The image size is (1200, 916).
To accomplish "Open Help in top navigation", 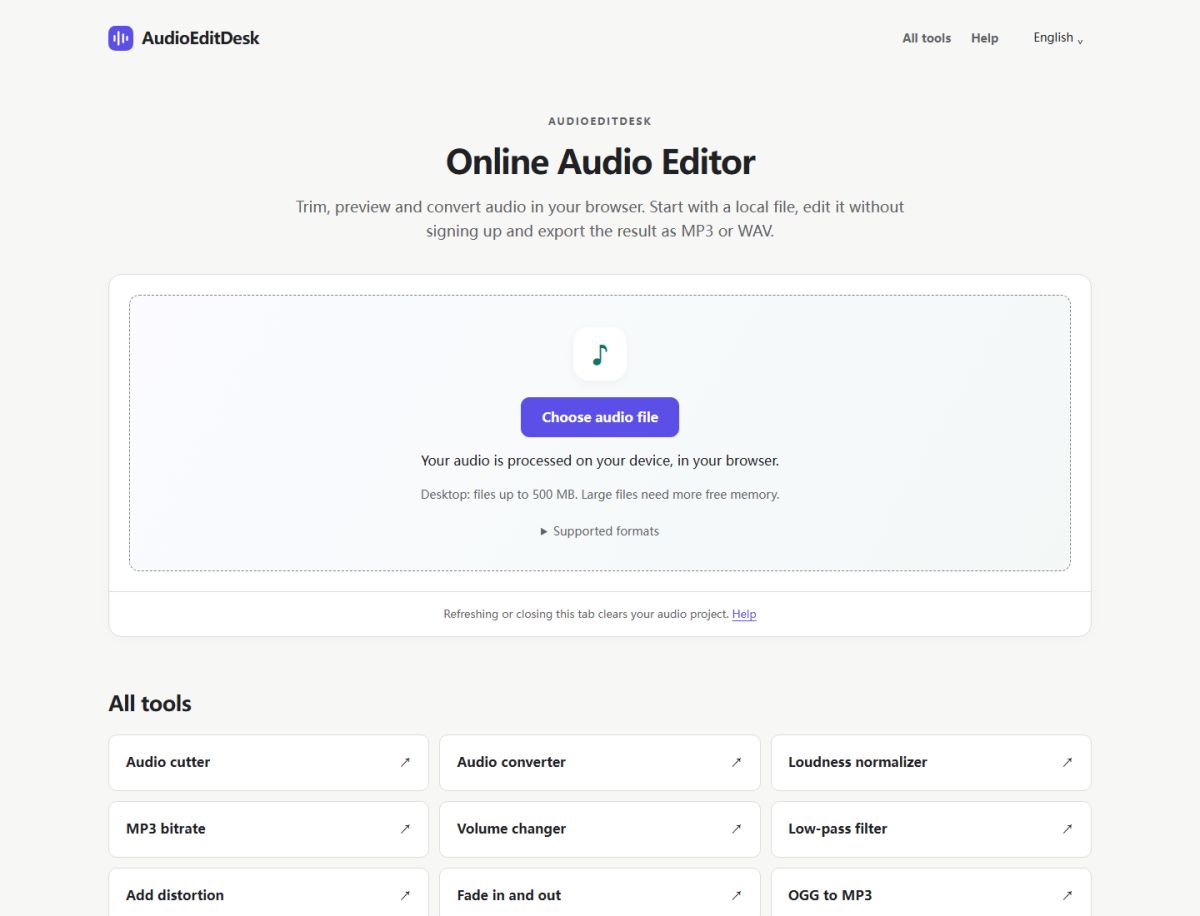I will click(x=985, y=38).
